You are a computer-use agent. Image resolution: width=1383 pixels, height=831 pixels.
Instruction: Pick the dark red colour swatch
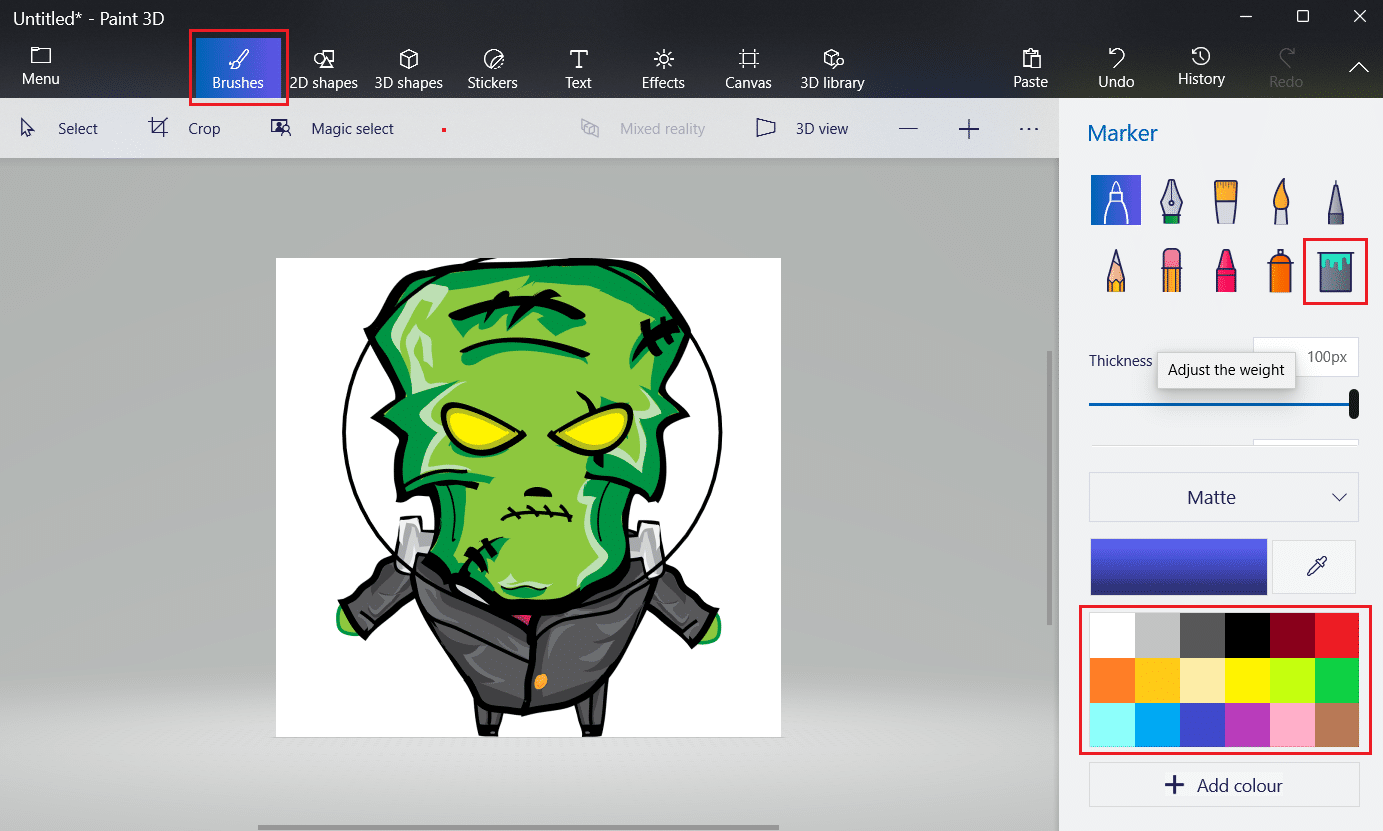(1292, 635)
